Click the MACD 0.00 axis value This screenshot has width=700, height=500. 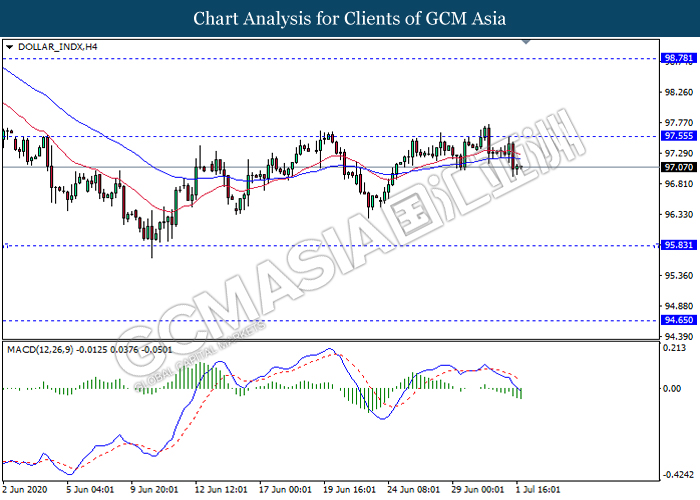click(672, 389)
